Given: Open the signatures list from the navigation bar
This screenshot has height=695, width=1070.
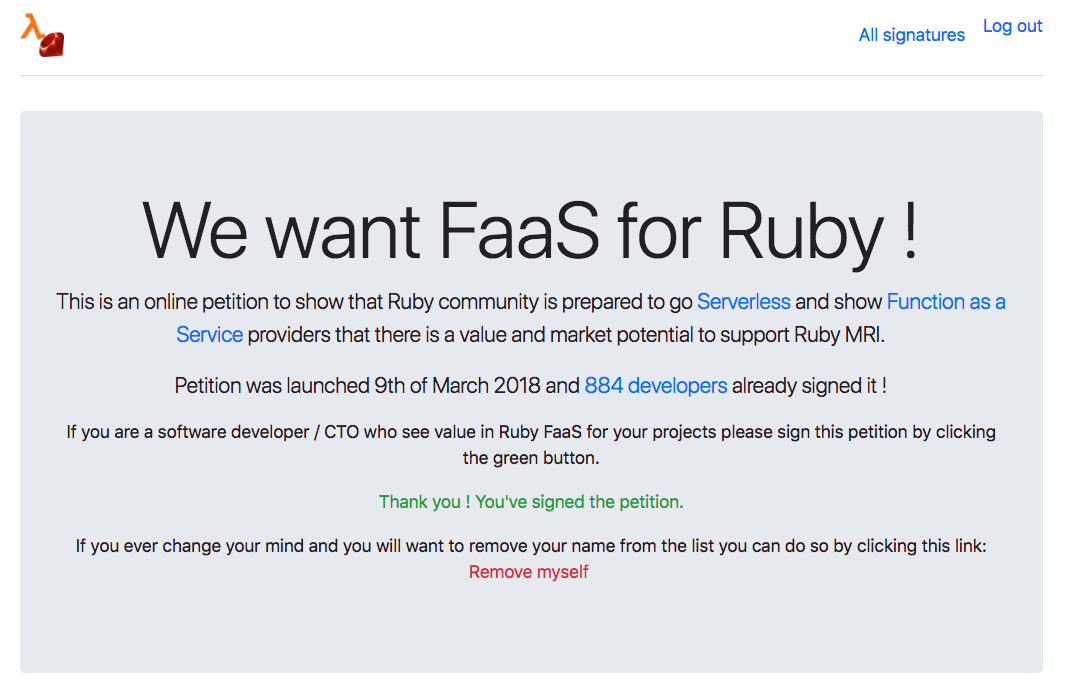Looking at the screenshot, I should click(x=911, y=34).
